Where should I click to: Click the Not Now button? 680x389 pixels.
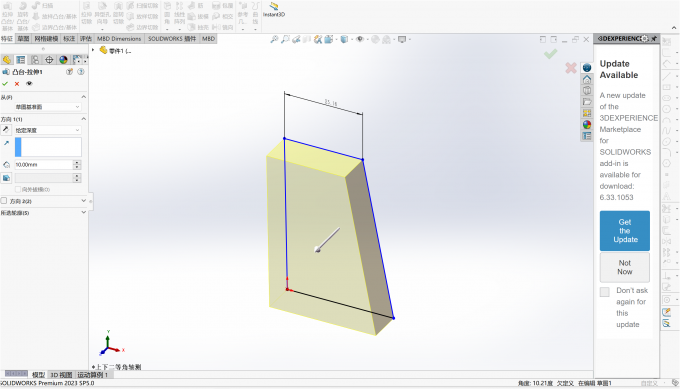tap(624, 267)
